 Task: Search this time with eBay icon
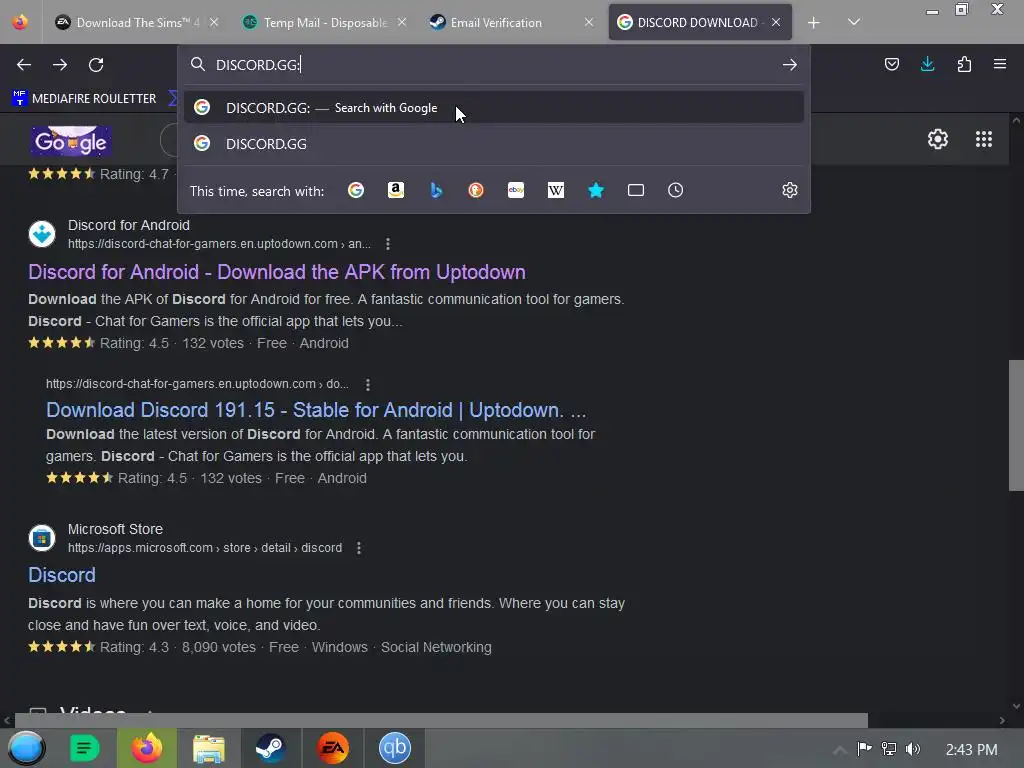[516, 190]
